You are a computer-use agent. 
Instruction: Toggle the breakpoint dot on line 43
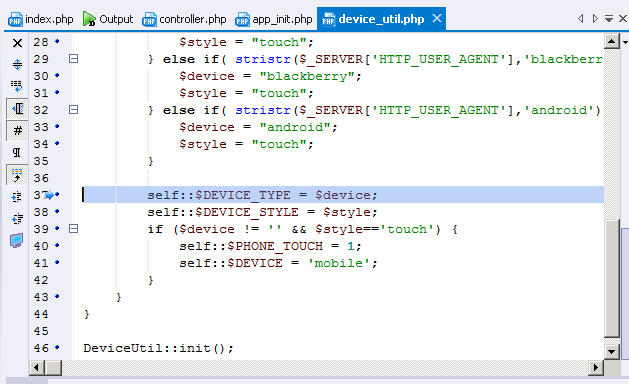(x=57, y=296)
